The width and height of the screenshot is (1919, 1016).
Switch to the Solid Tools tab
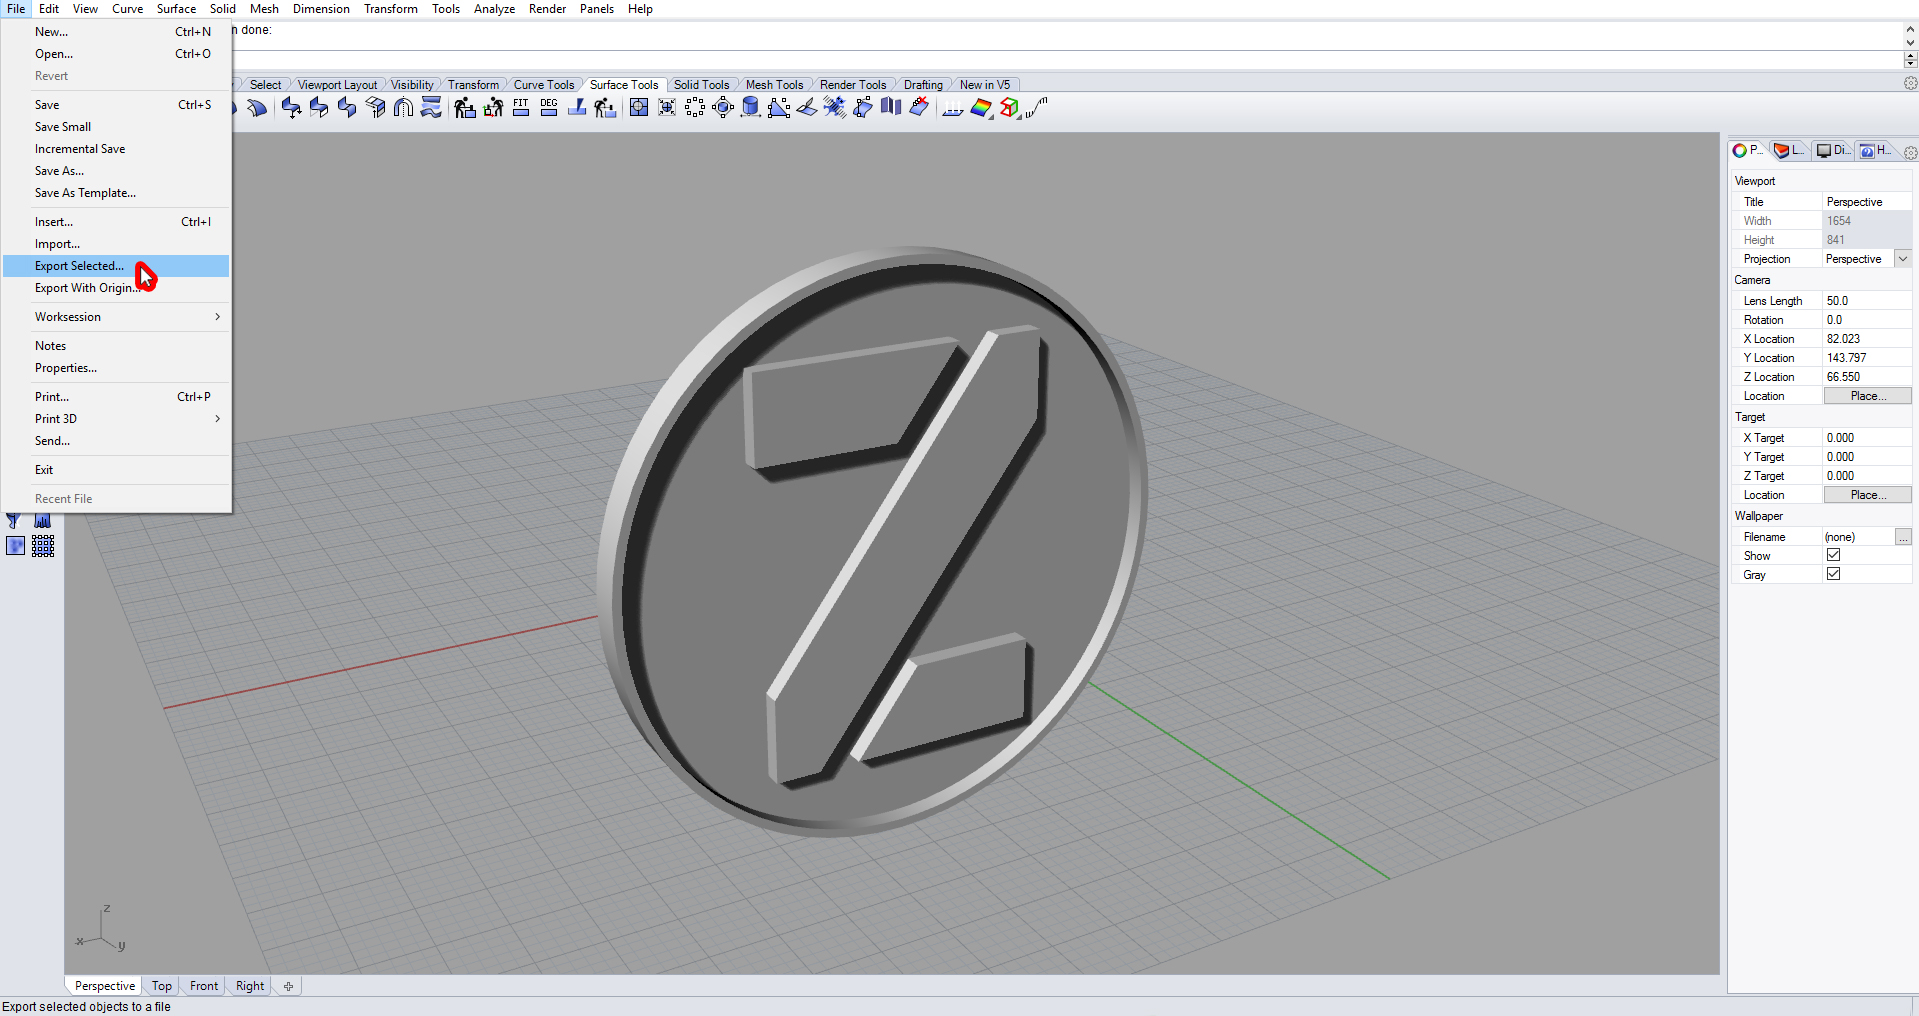tap(701, 85)
